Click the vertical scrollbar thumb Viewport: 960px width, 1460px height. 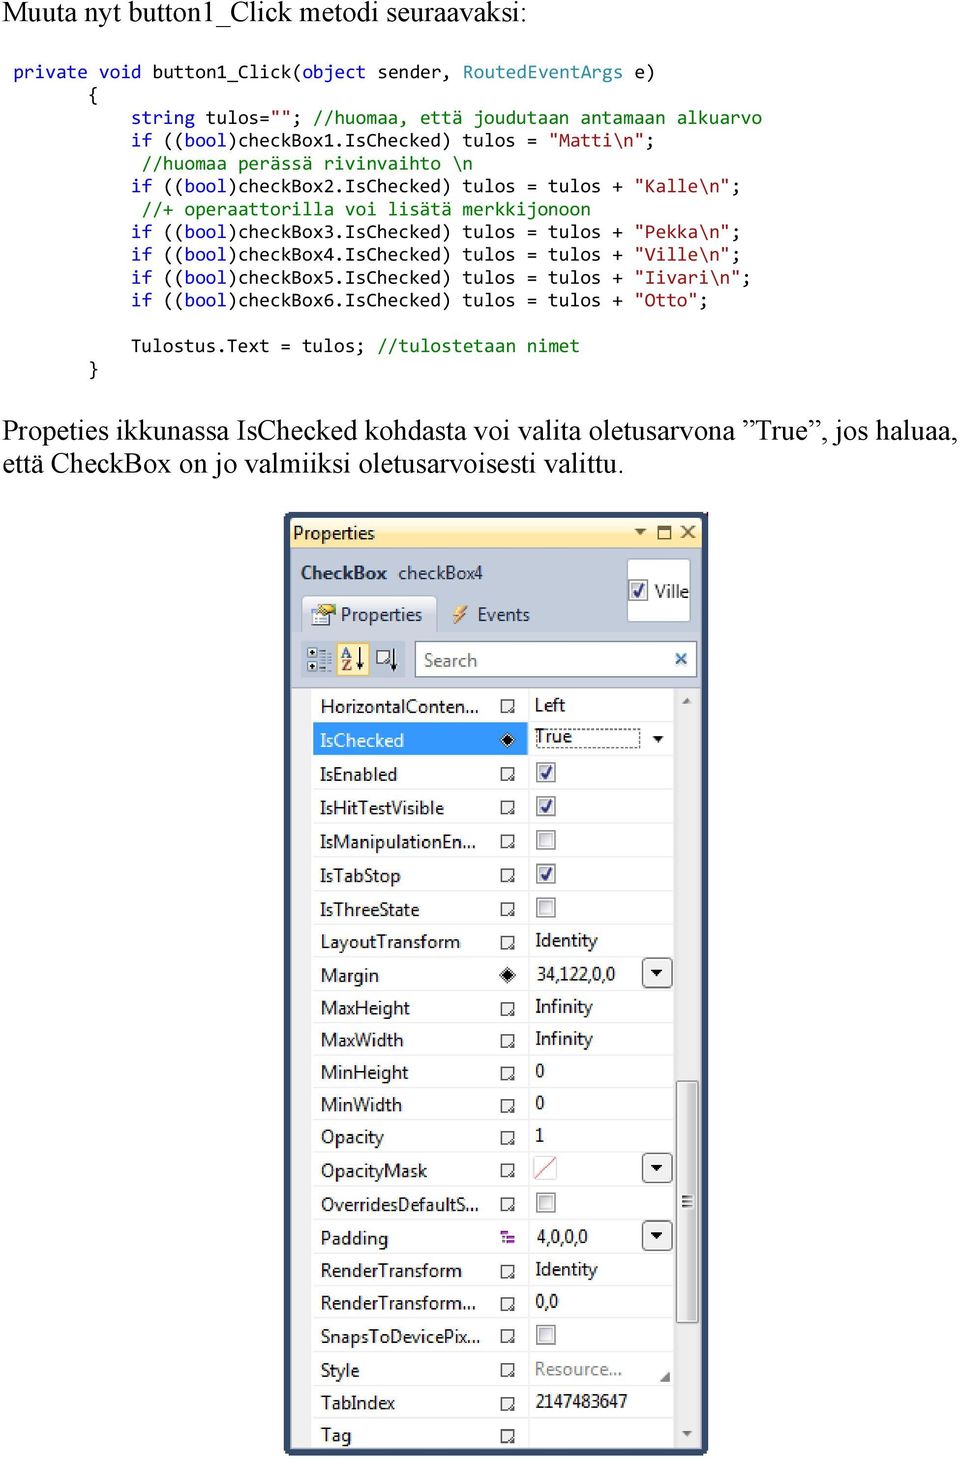tap(687, 1201)
